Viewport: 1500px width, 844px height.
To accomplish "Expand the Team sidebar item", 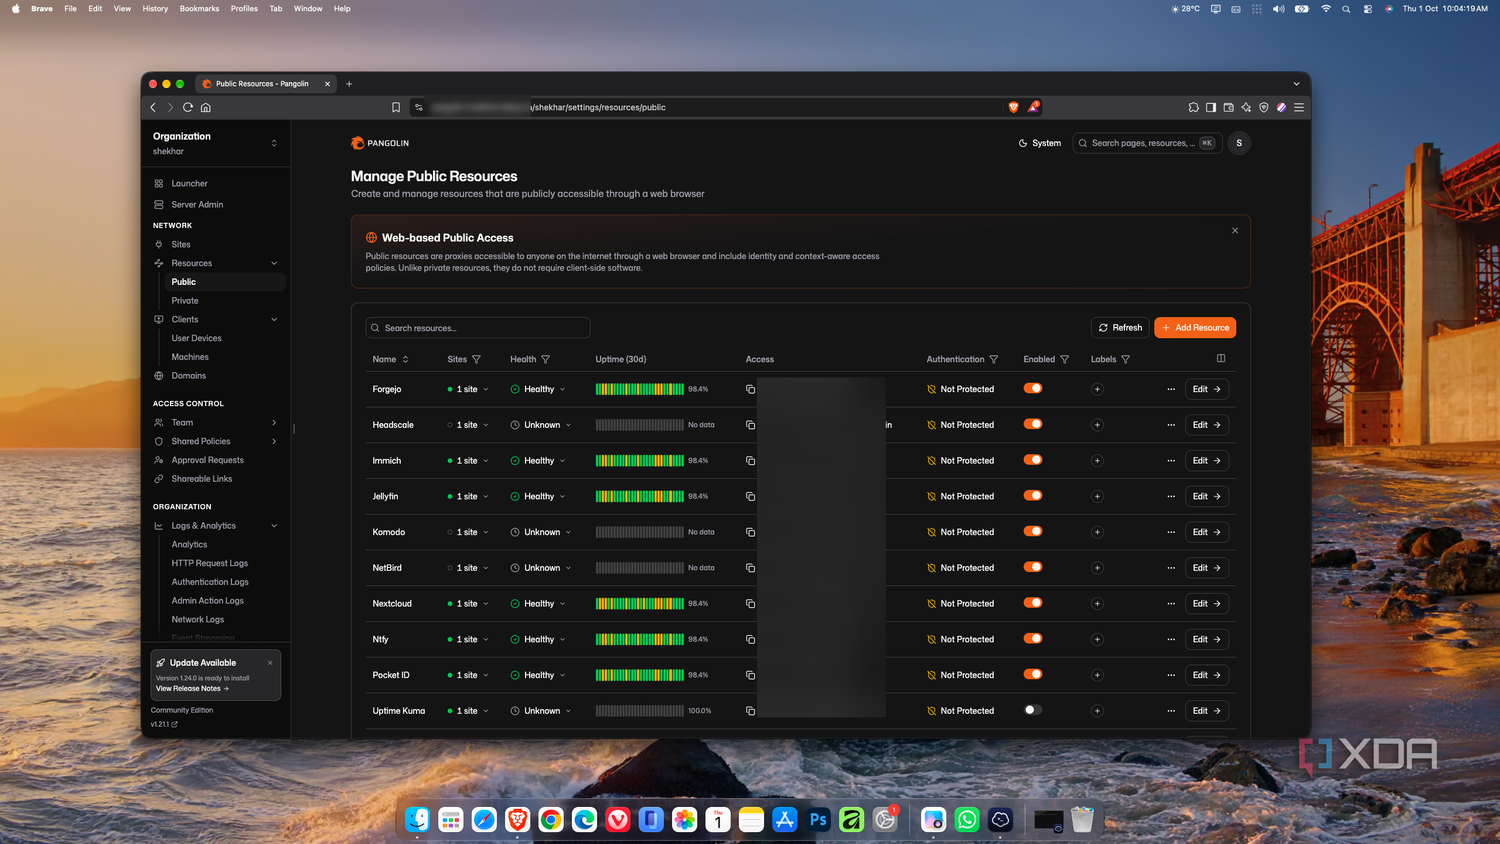I will click(x=274, y=423).
